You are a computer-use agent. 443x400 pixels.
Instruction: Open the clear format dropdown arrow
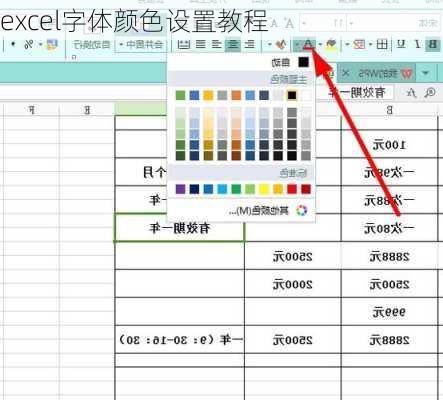(270, 44)
